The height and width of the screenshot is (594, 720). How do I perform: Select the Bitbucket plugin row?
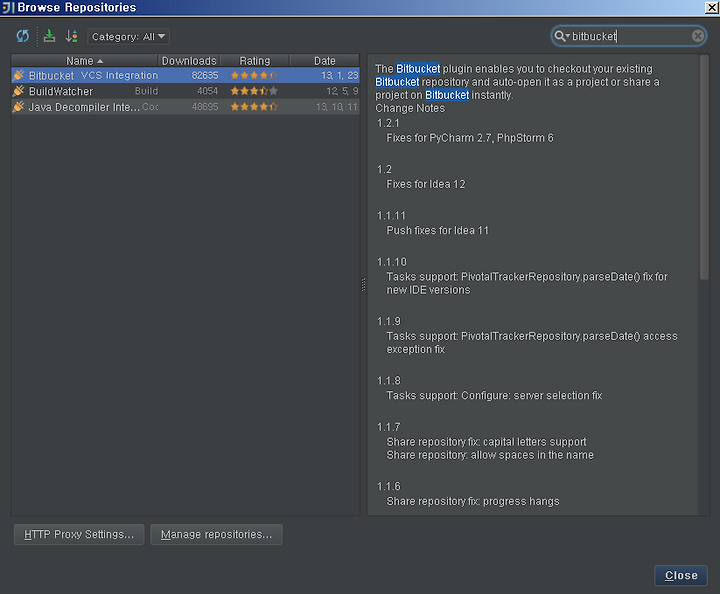(x=186, y=75)
